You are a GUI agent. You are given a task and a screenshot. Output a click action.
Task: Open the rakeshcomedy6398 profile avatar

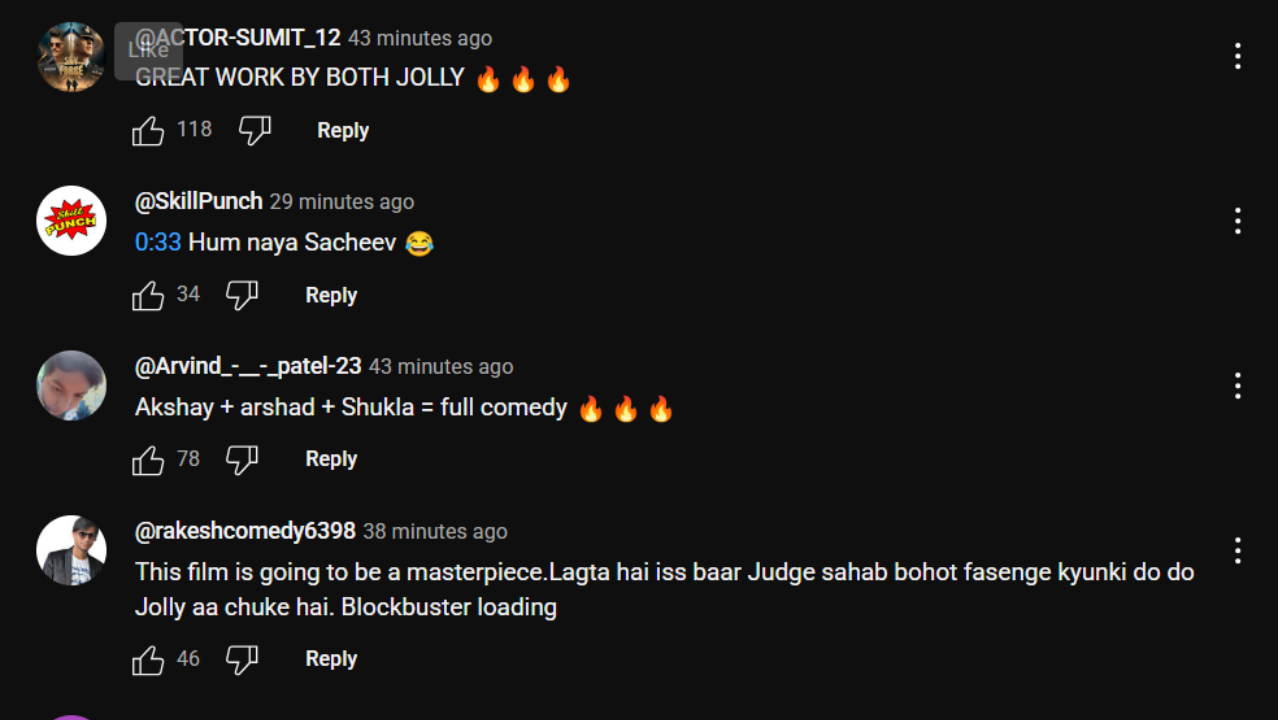[x=71, y=550]
